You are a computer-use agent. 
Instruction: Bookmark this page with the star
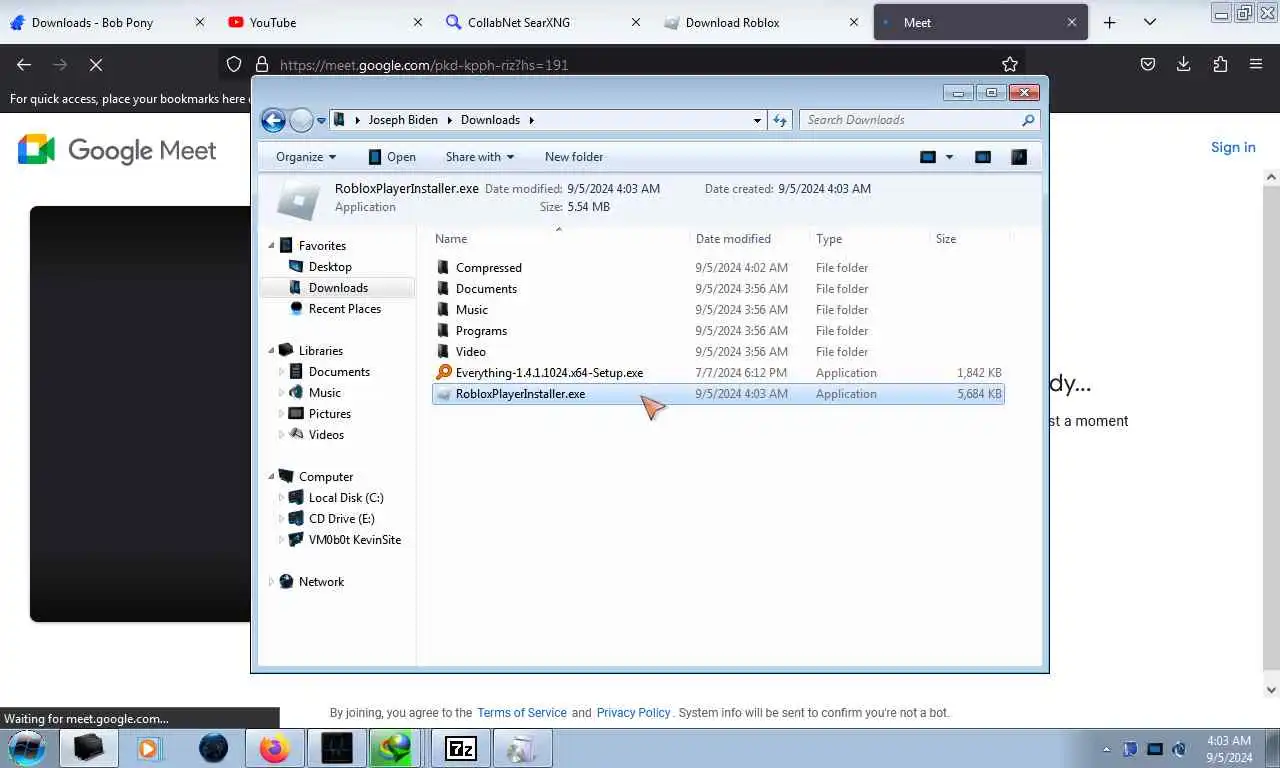point(1010,65)
